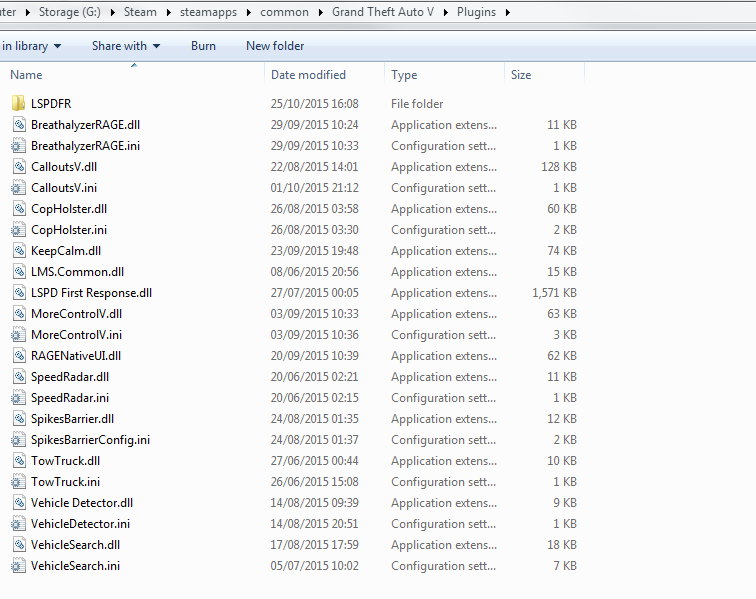Navigate to Steam in address bar
Screen dimensions: 756x599
140,12
